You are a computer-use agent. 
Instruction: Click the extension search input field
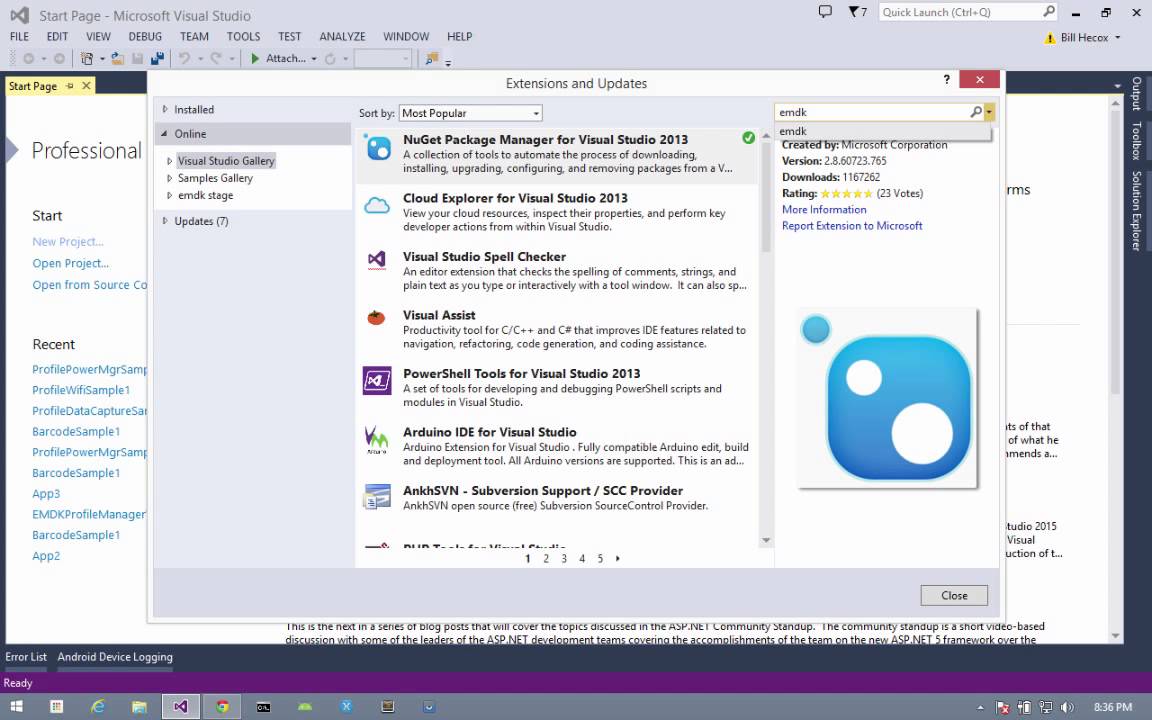pos(873,112)
